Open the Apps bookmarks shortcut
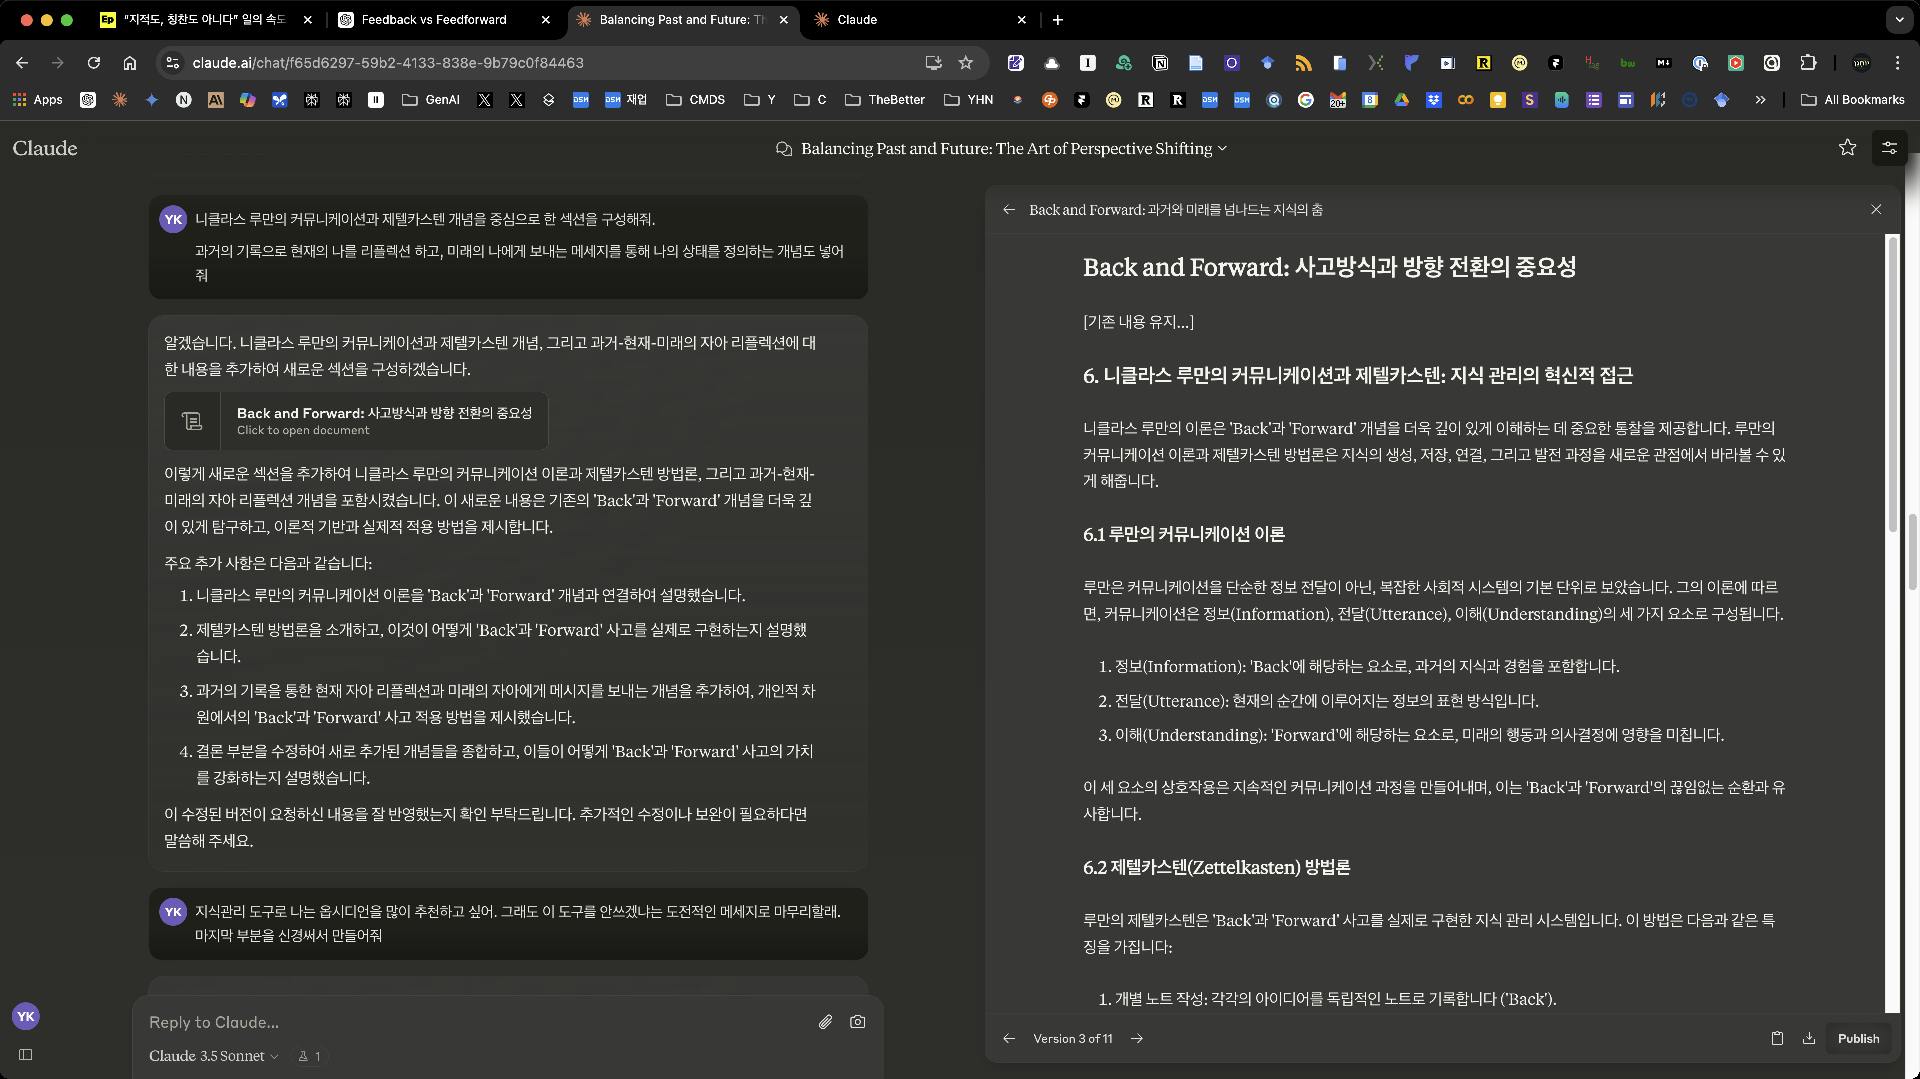The width and height of the screenshot is (1920, 1079). tap(37, 100)
